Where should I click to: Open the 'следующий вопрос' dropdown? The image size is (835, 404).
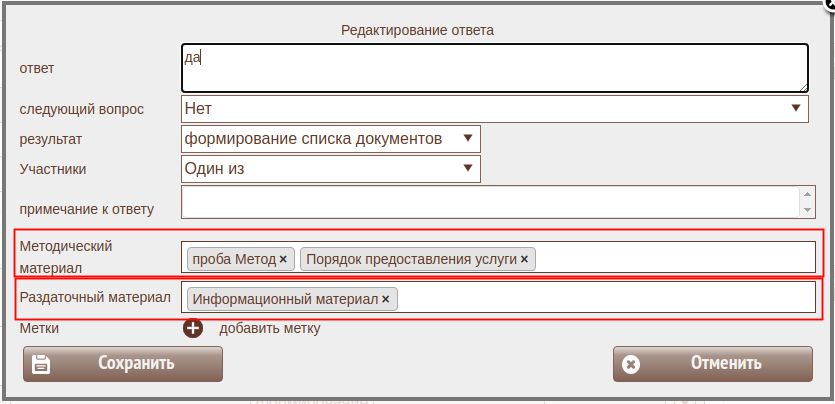coord(494,108)
